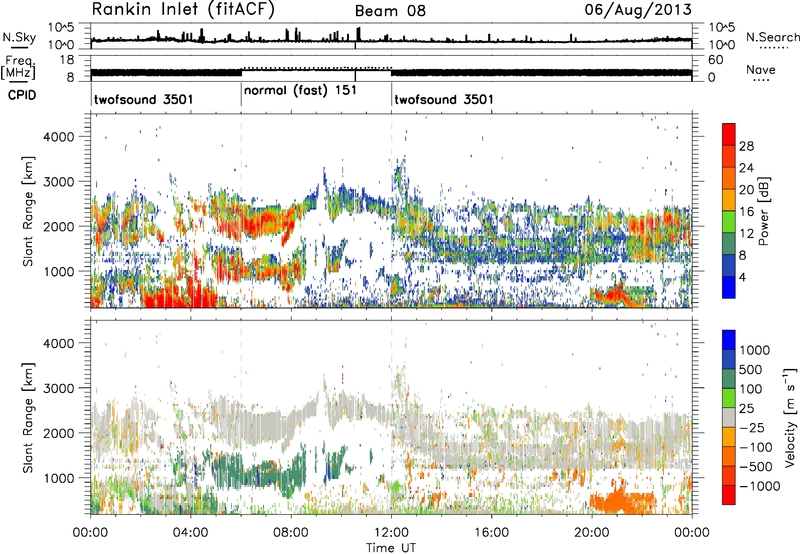This screenshot has height=554, width=800.
Task: Click the date "06/Aug/2013" in header
Action: click(x=638, y=9)
